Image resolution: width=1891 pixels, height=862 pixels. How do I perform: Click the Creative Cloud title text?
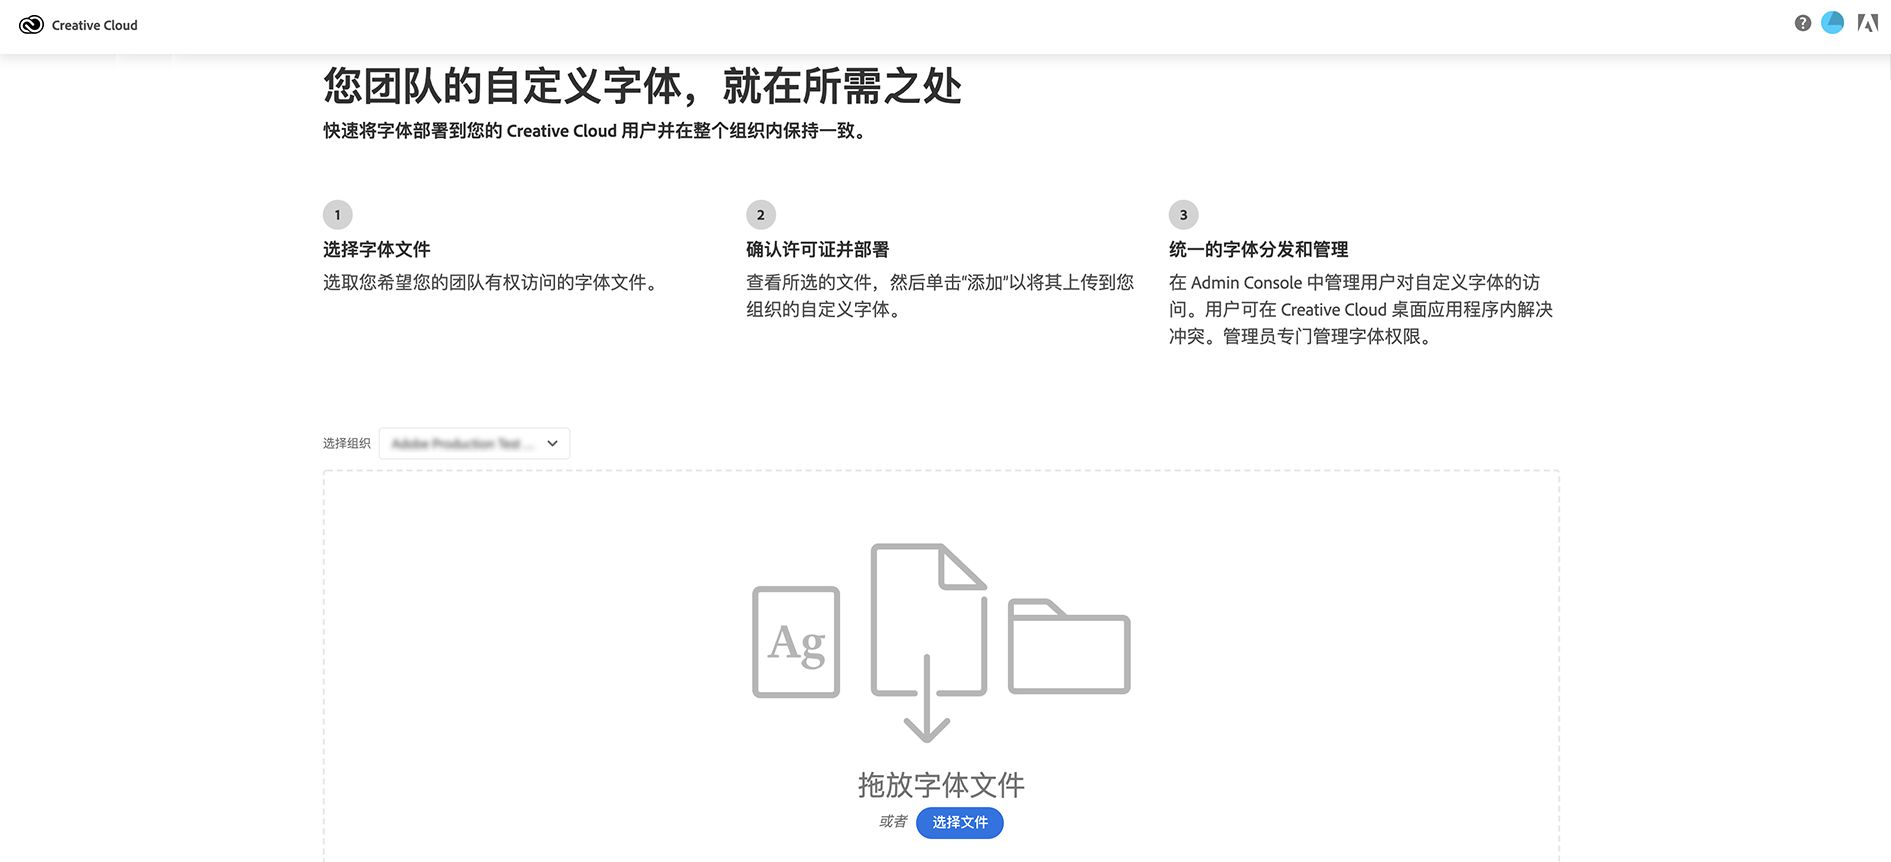click(95, 25)
